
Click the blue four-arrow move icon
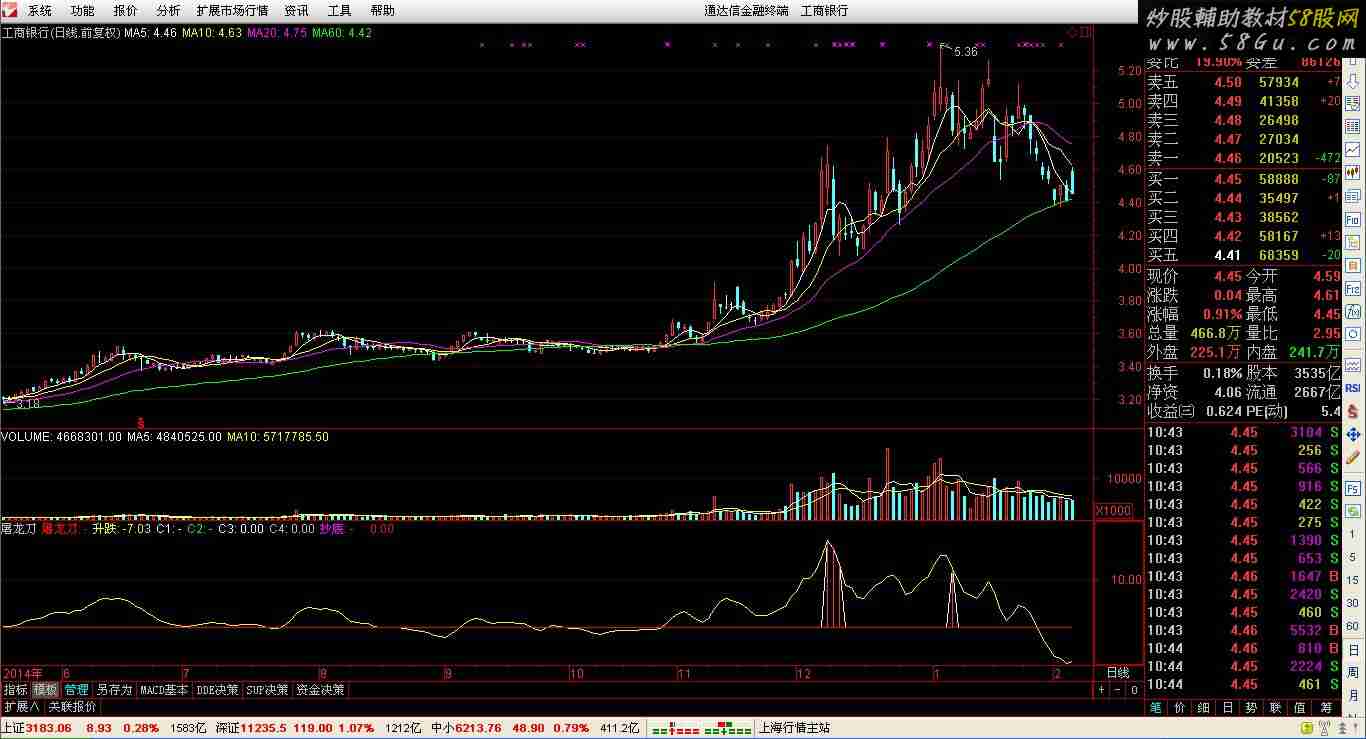click(1353, 434)
